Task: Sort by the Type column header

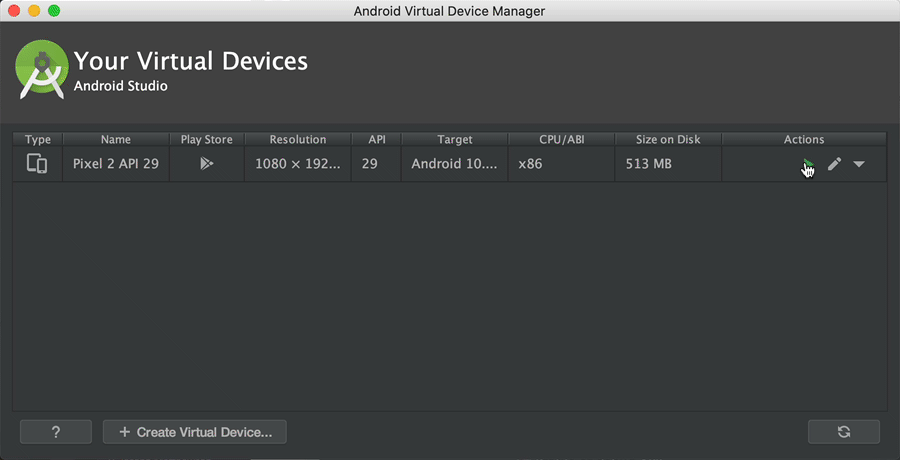Action: coord(38,140)
